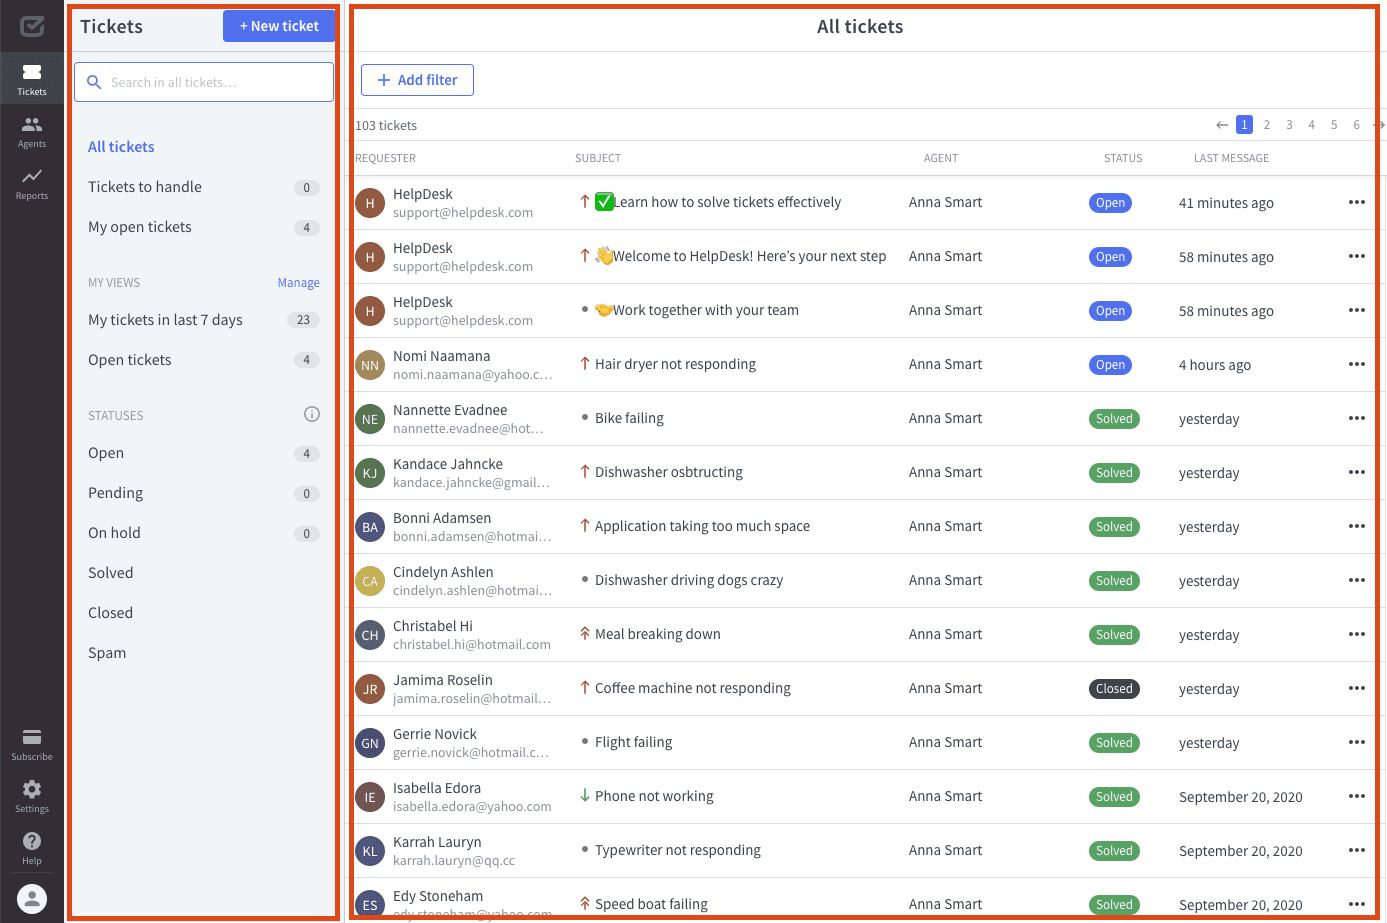Click the search magnifier in the tickets search bar

[94, 81]
